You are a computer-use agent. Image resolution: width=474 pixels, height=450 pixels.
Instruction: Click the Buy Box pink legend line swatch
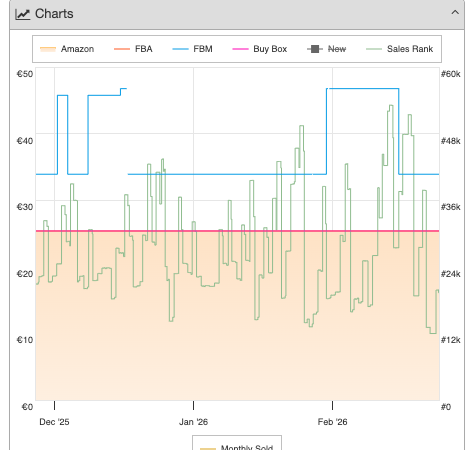(x=240, y=49)
